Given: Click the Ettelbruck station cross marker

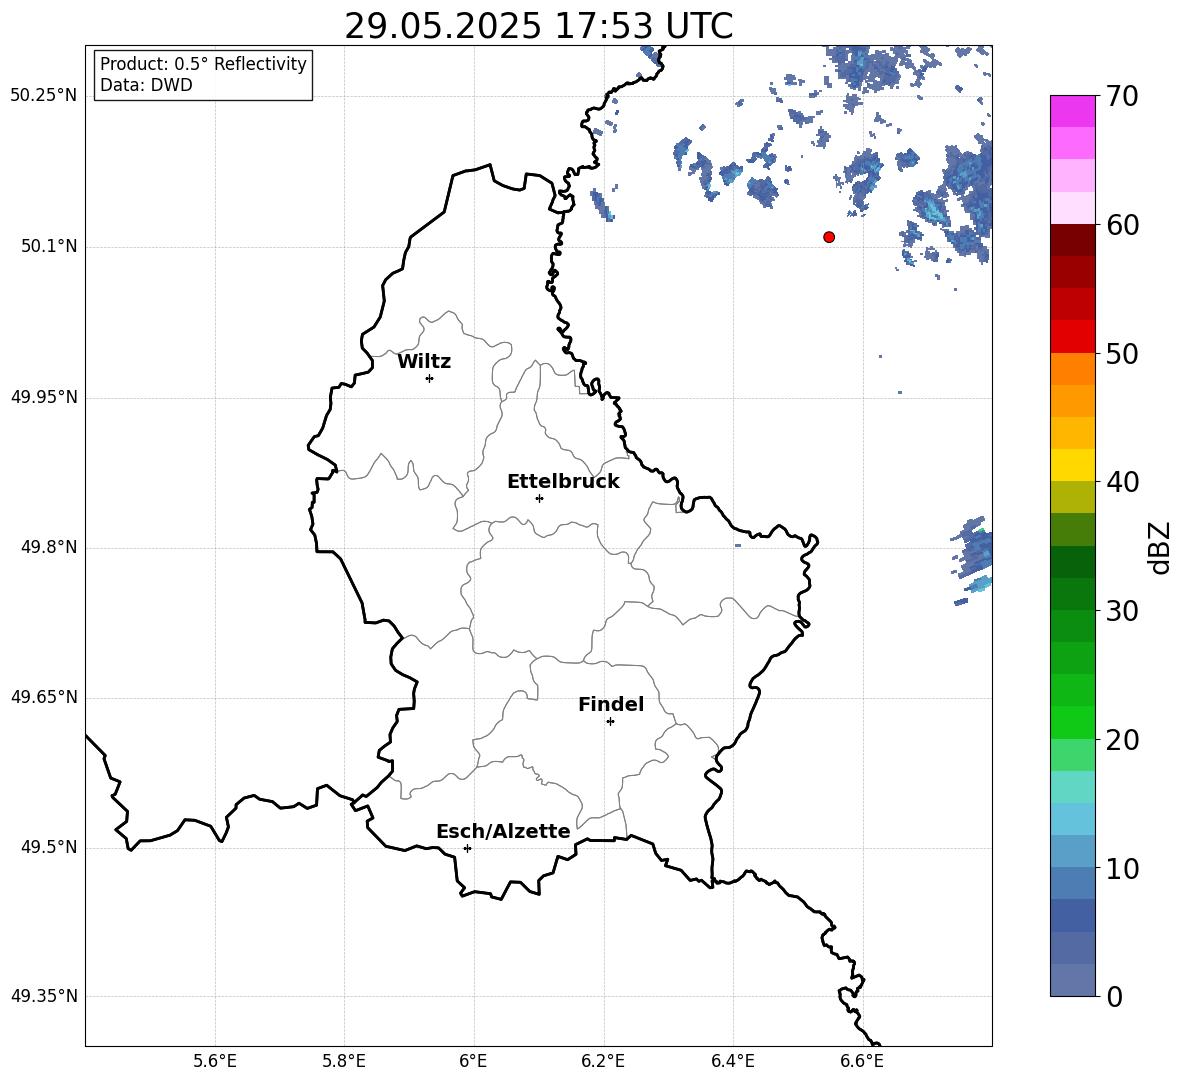Looking at the screenshot, I should [539, 498].
